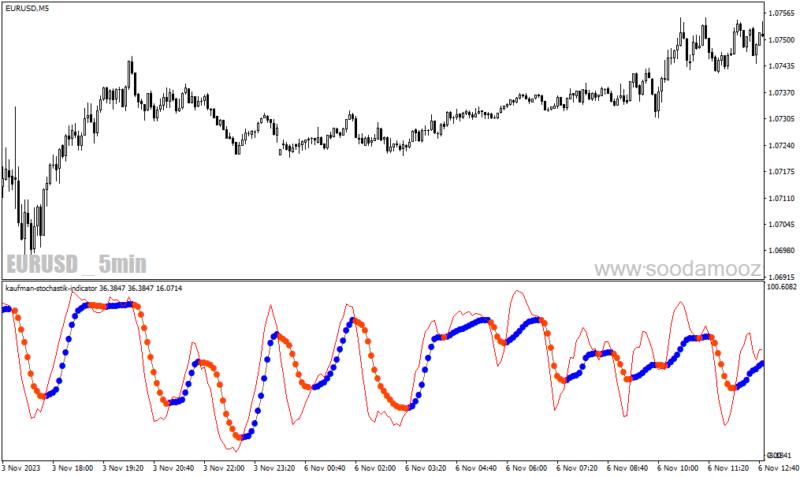Select the kaufman-stochastik-indicator label

click(51, 288)
